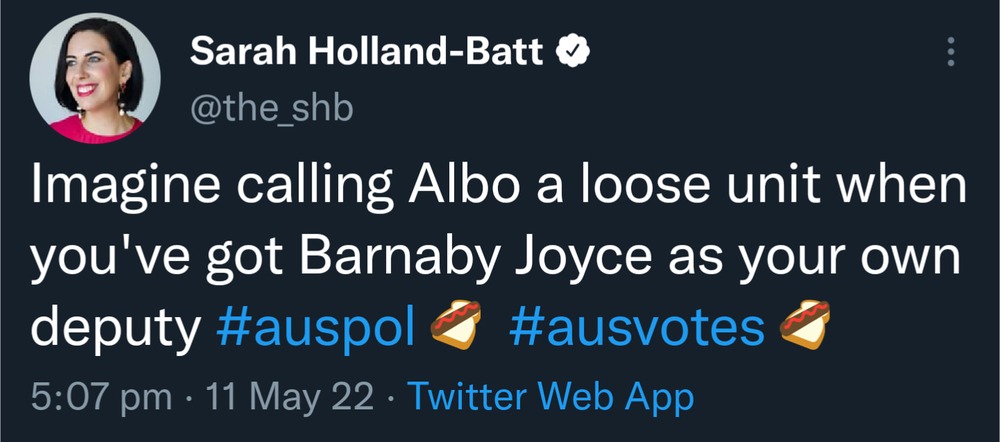Screen dimensions: 1000x442
Task: Open Sarah Holland-Batt's profile photo
Action: click(95, 79)
